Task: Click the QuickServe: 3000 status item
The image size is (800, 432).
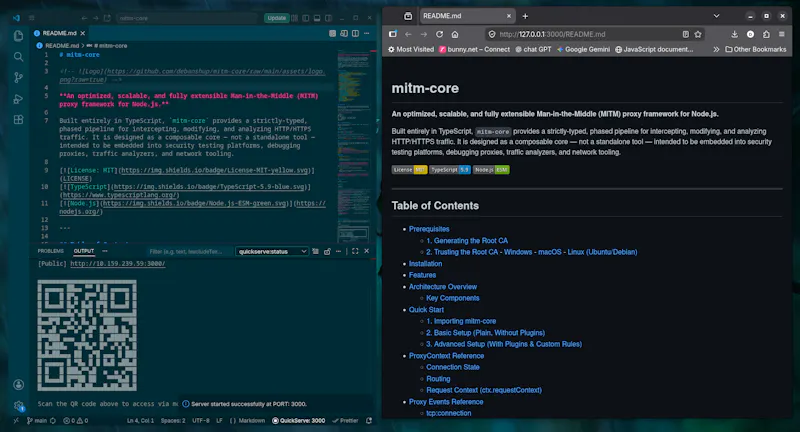Action: 298,421
